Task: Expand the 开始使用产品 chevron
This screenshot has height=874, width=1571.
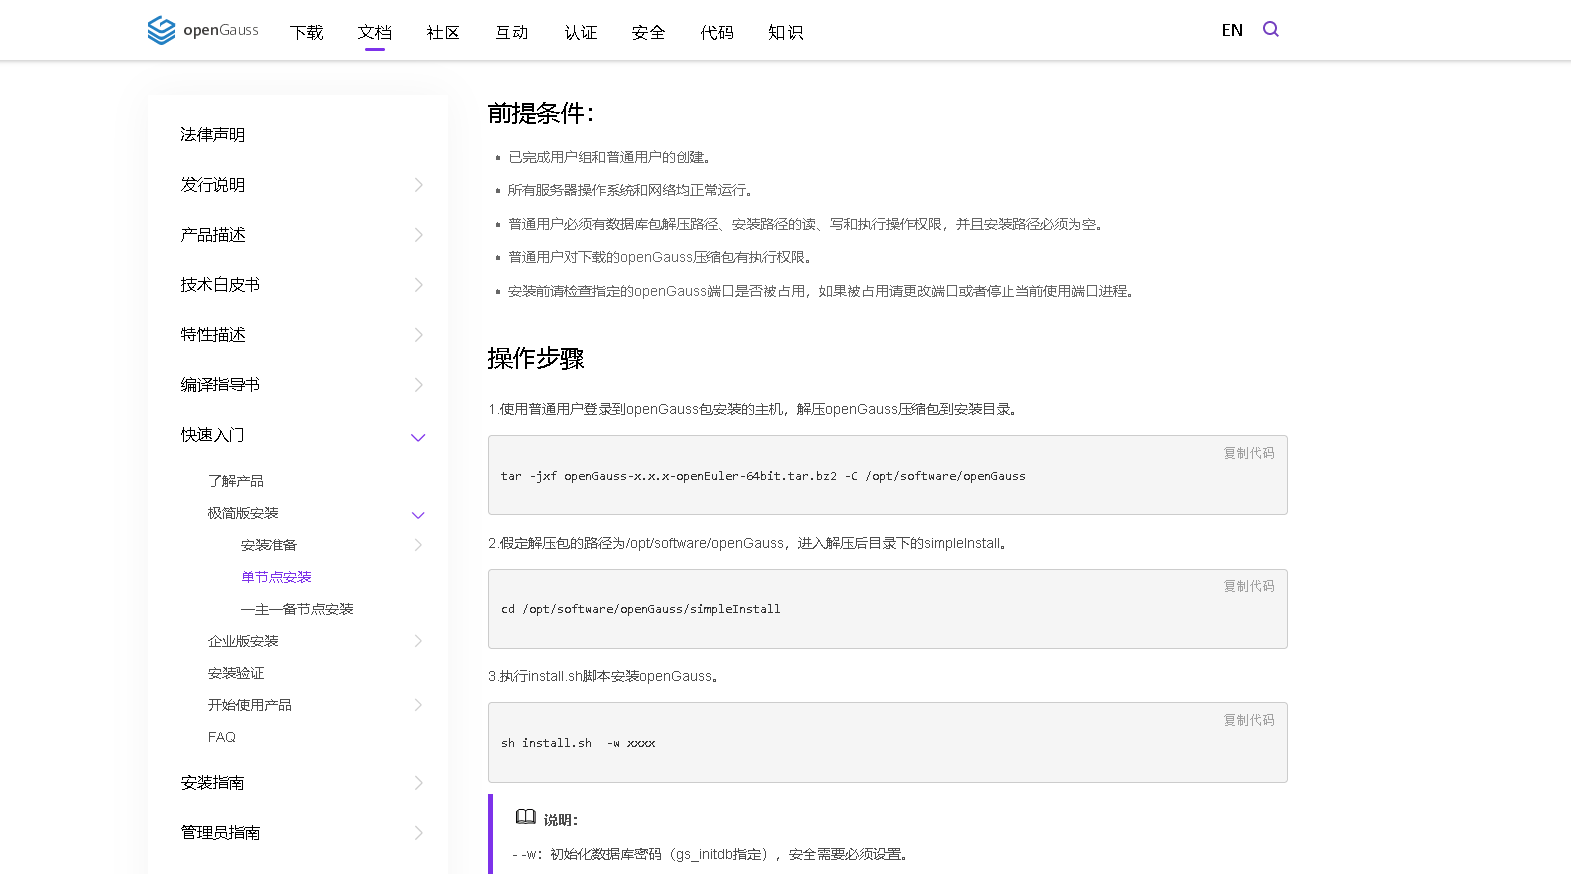Action: [x=419, y=705]
